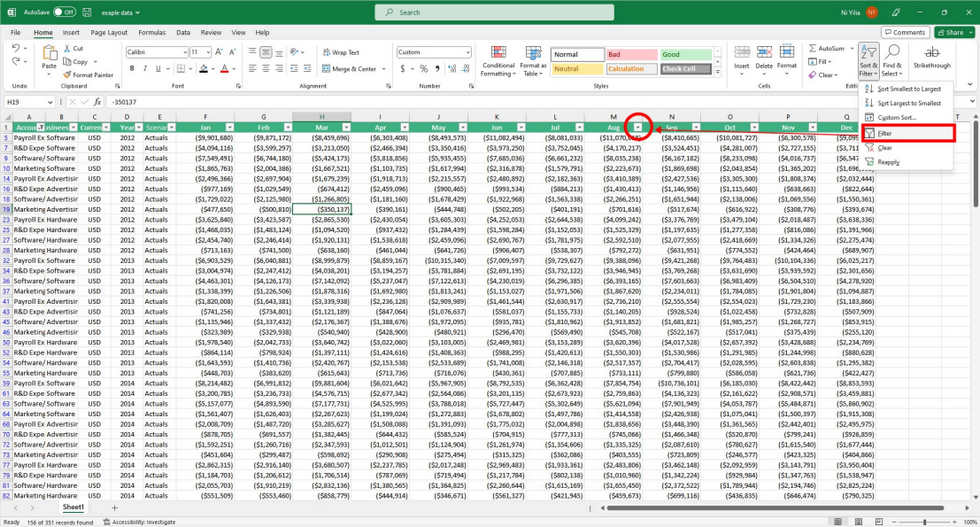Switch to the Page Layout tab
The height and width of the screenshot is (527, 980).
click(109, 33)
